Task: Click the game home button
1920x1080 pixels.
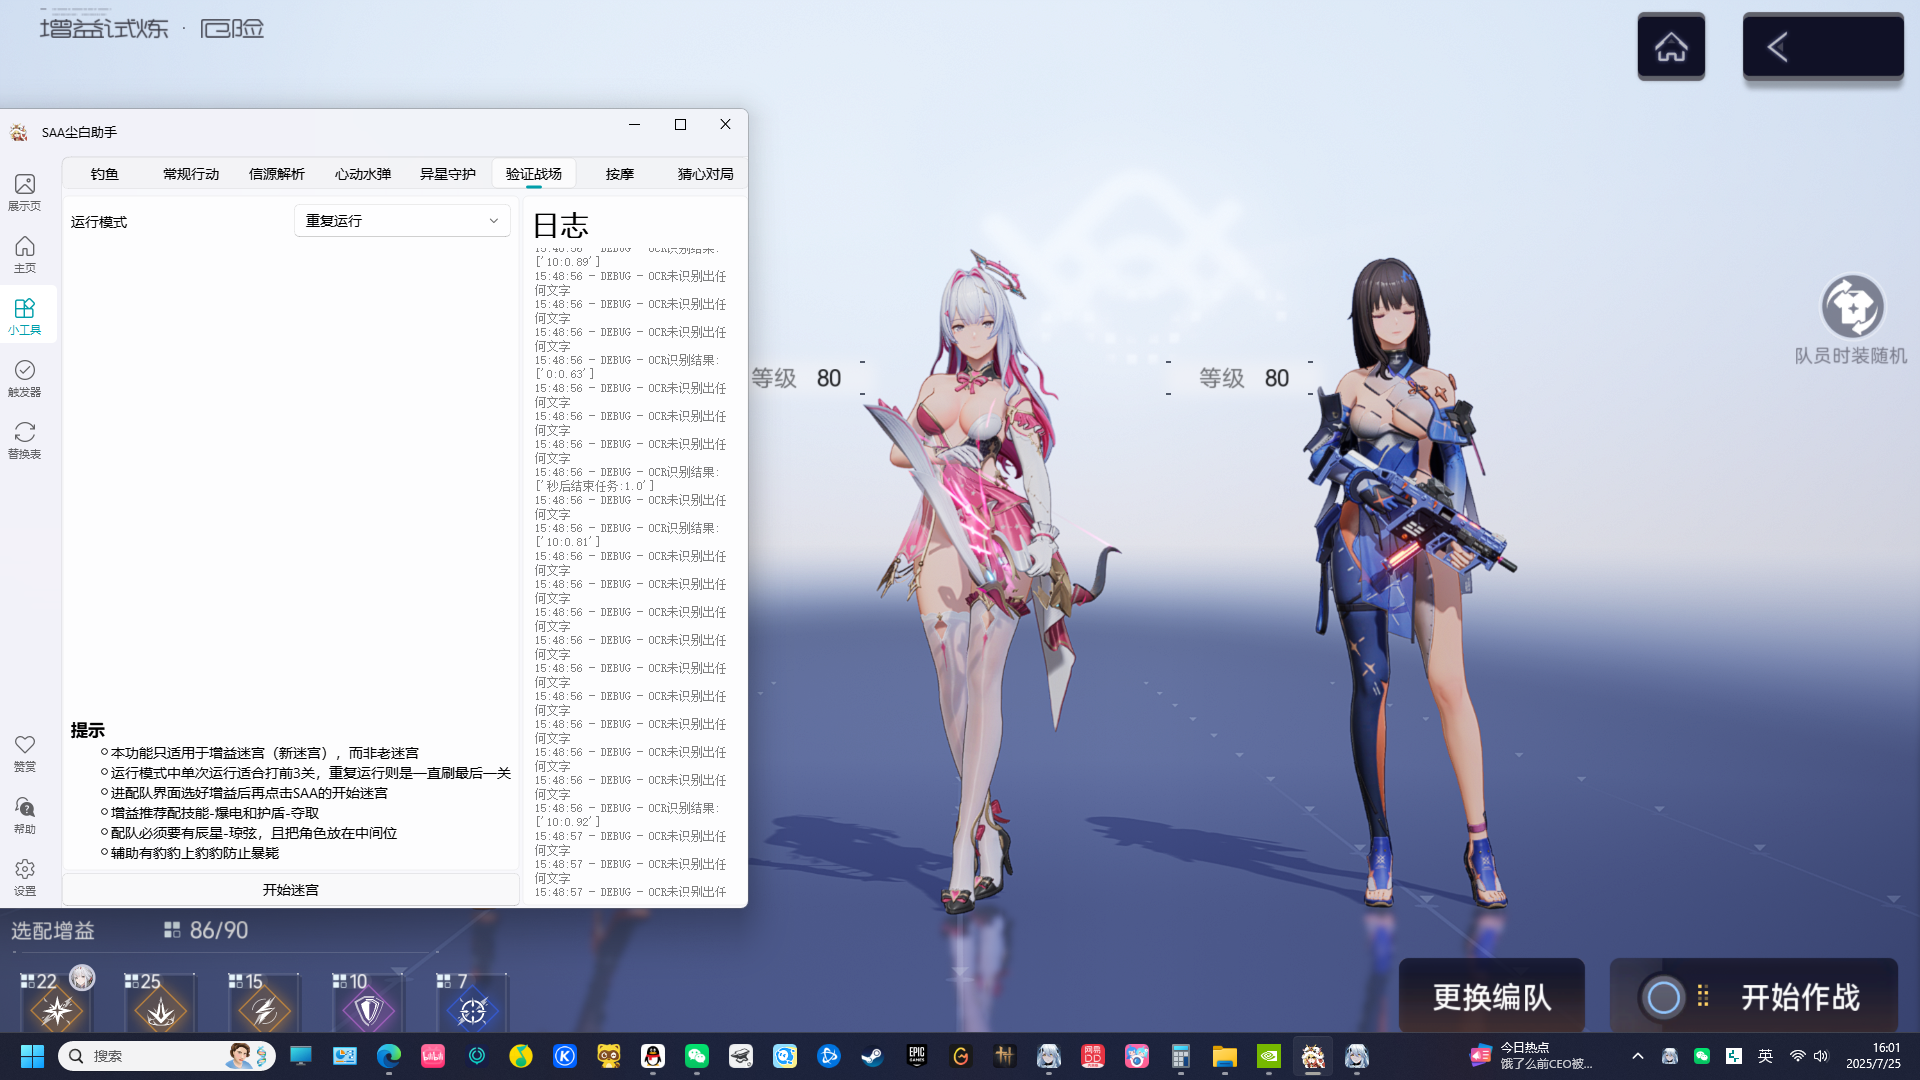Action: 1671,46
